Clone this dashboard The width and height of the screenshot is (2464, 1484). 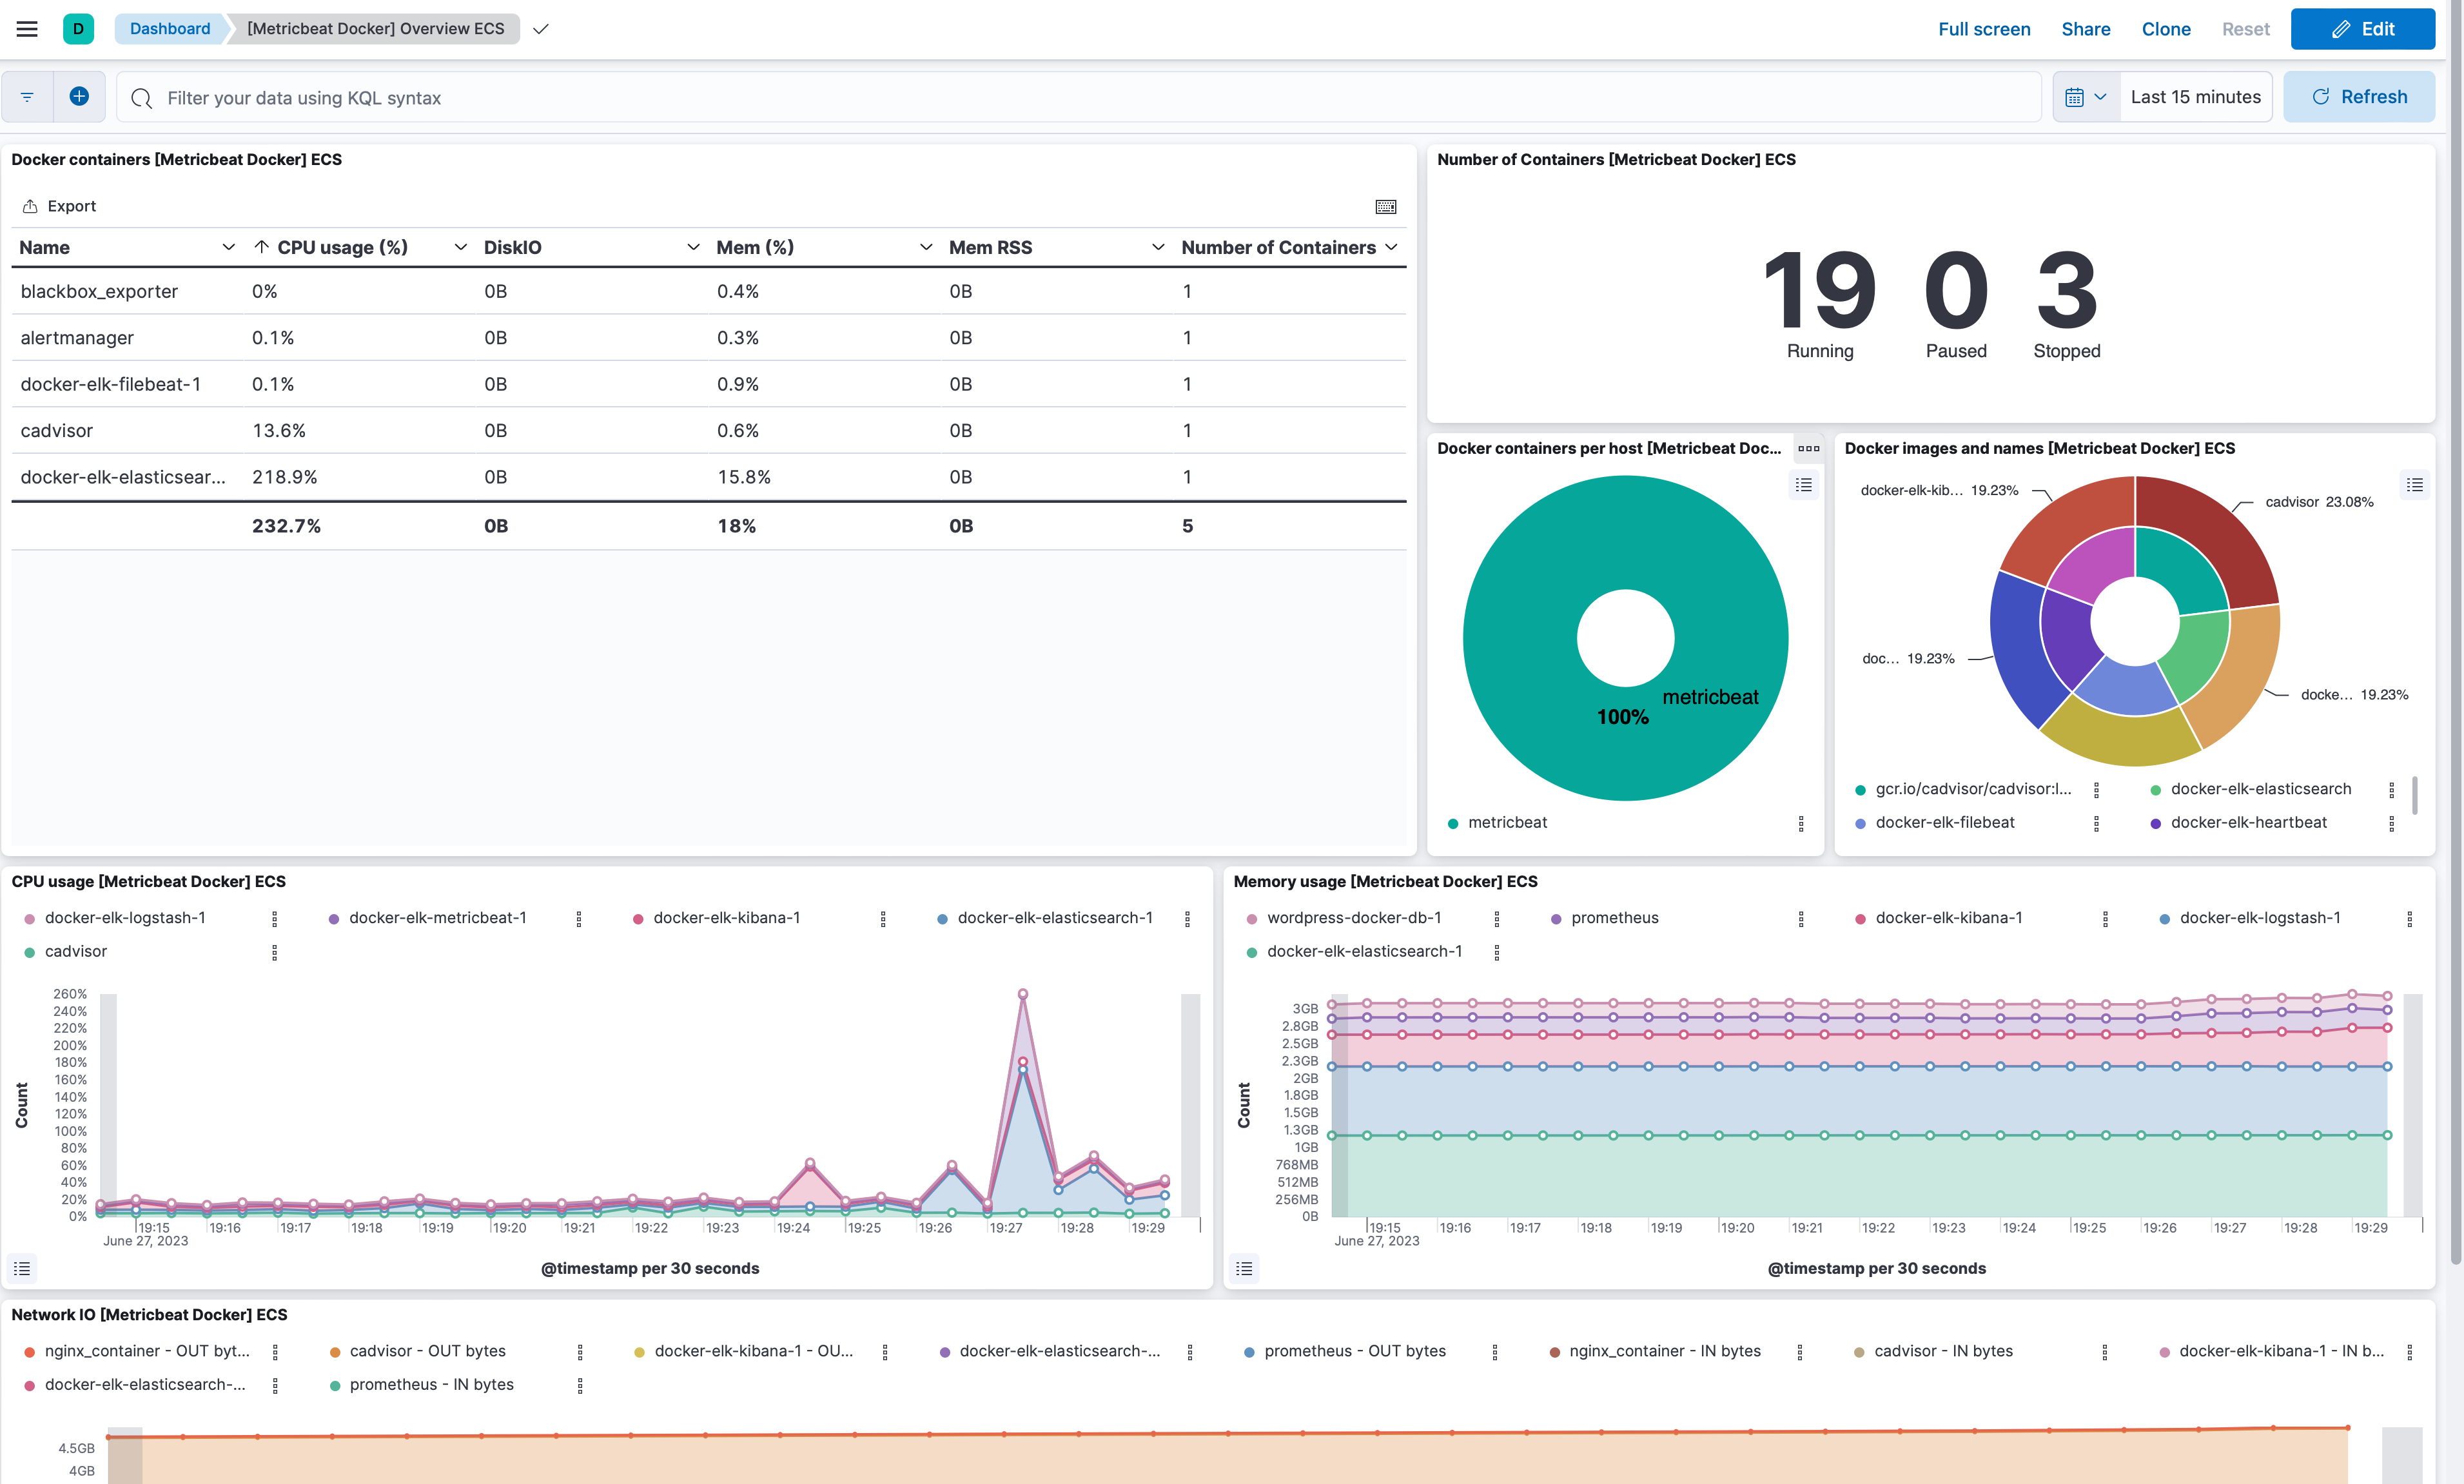(x=2165, y=29)
